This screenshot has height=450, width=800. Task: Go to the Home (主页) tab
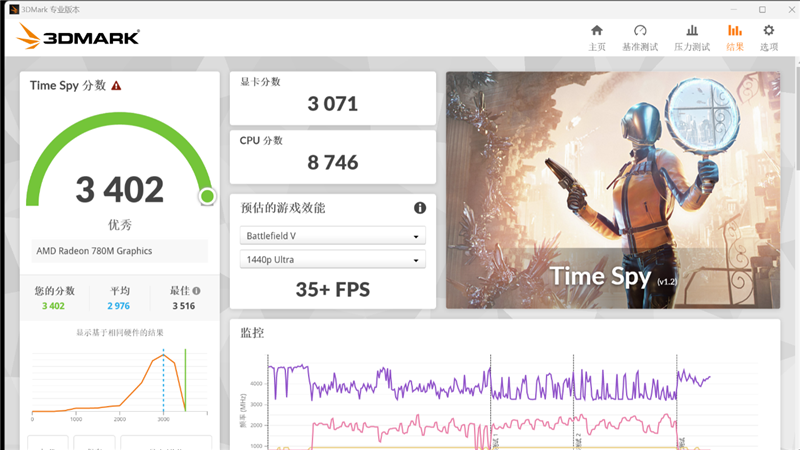[596, 38]
